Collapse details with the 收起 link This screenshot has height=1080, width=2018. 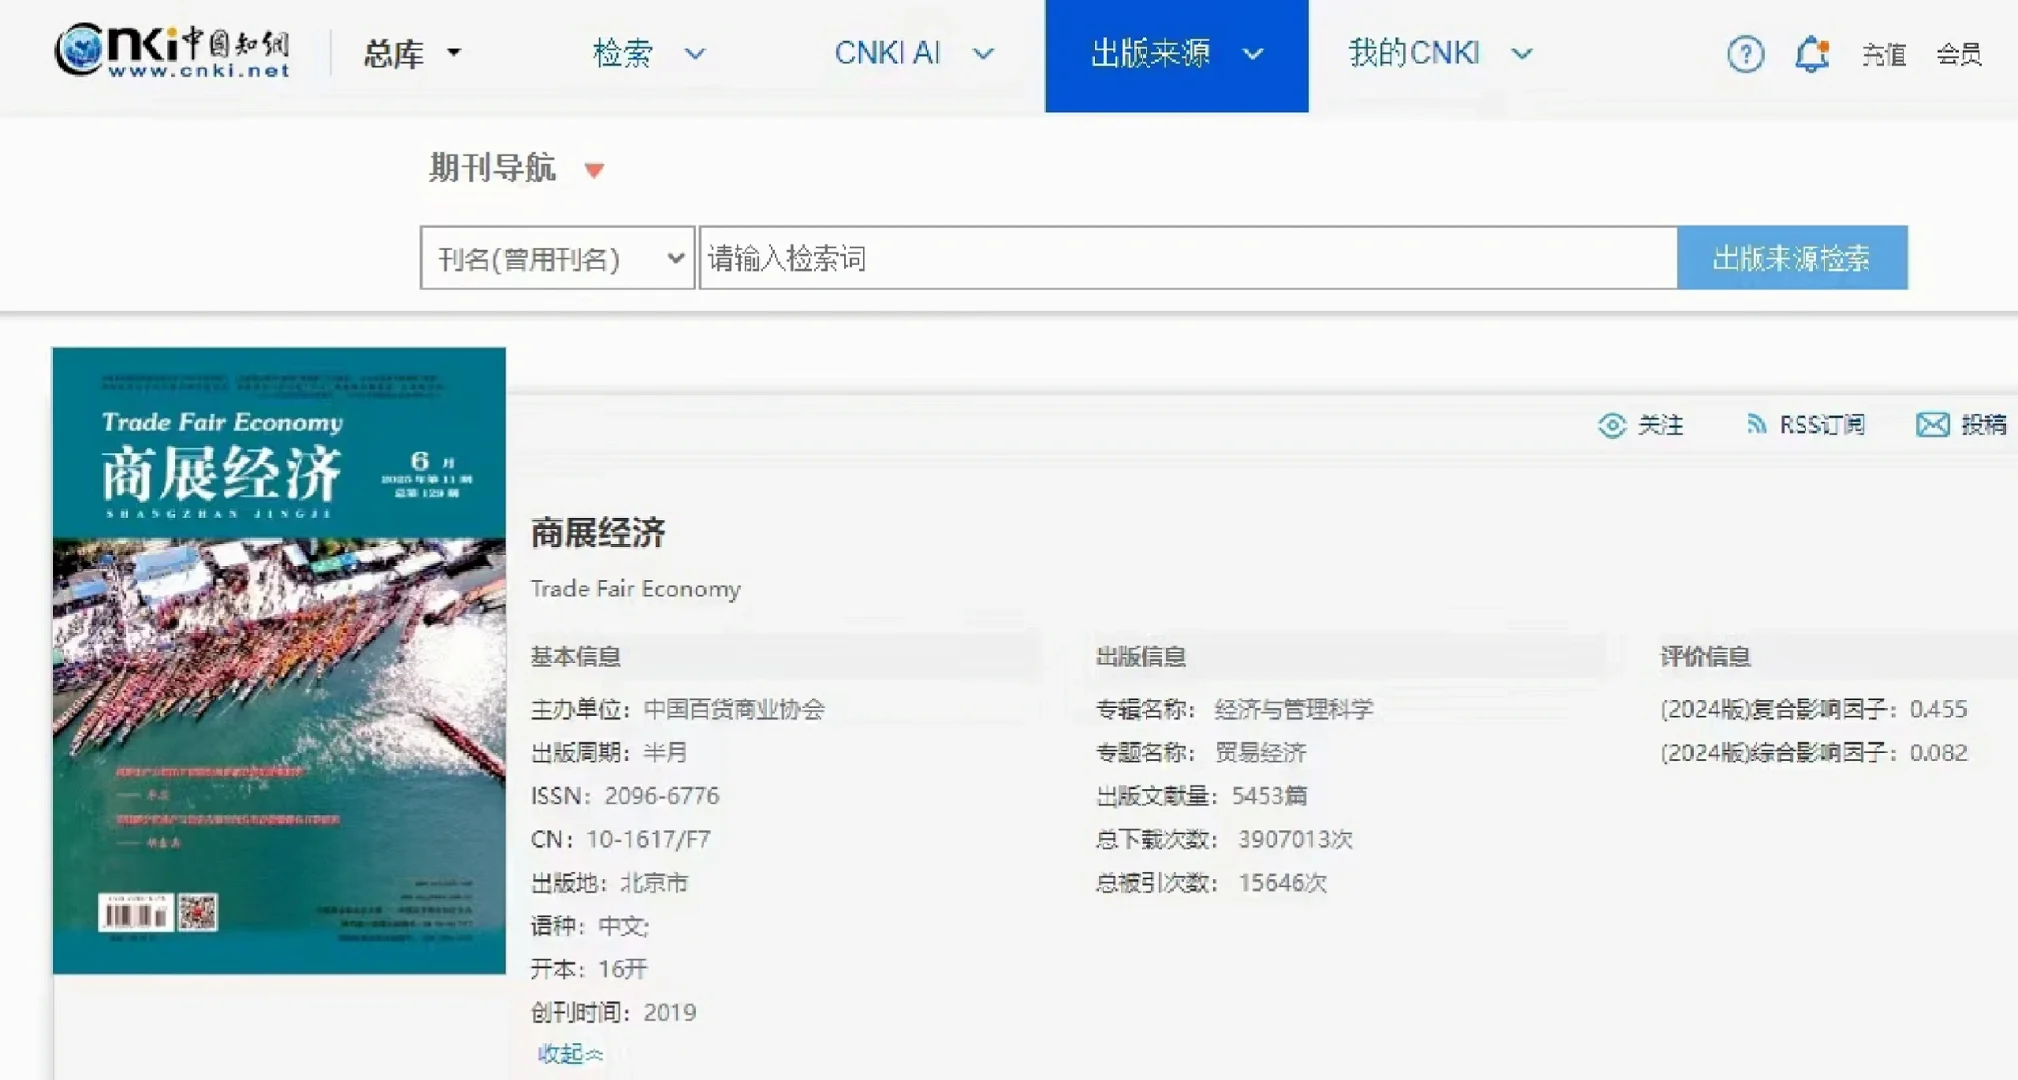(x=567, y=1053)
